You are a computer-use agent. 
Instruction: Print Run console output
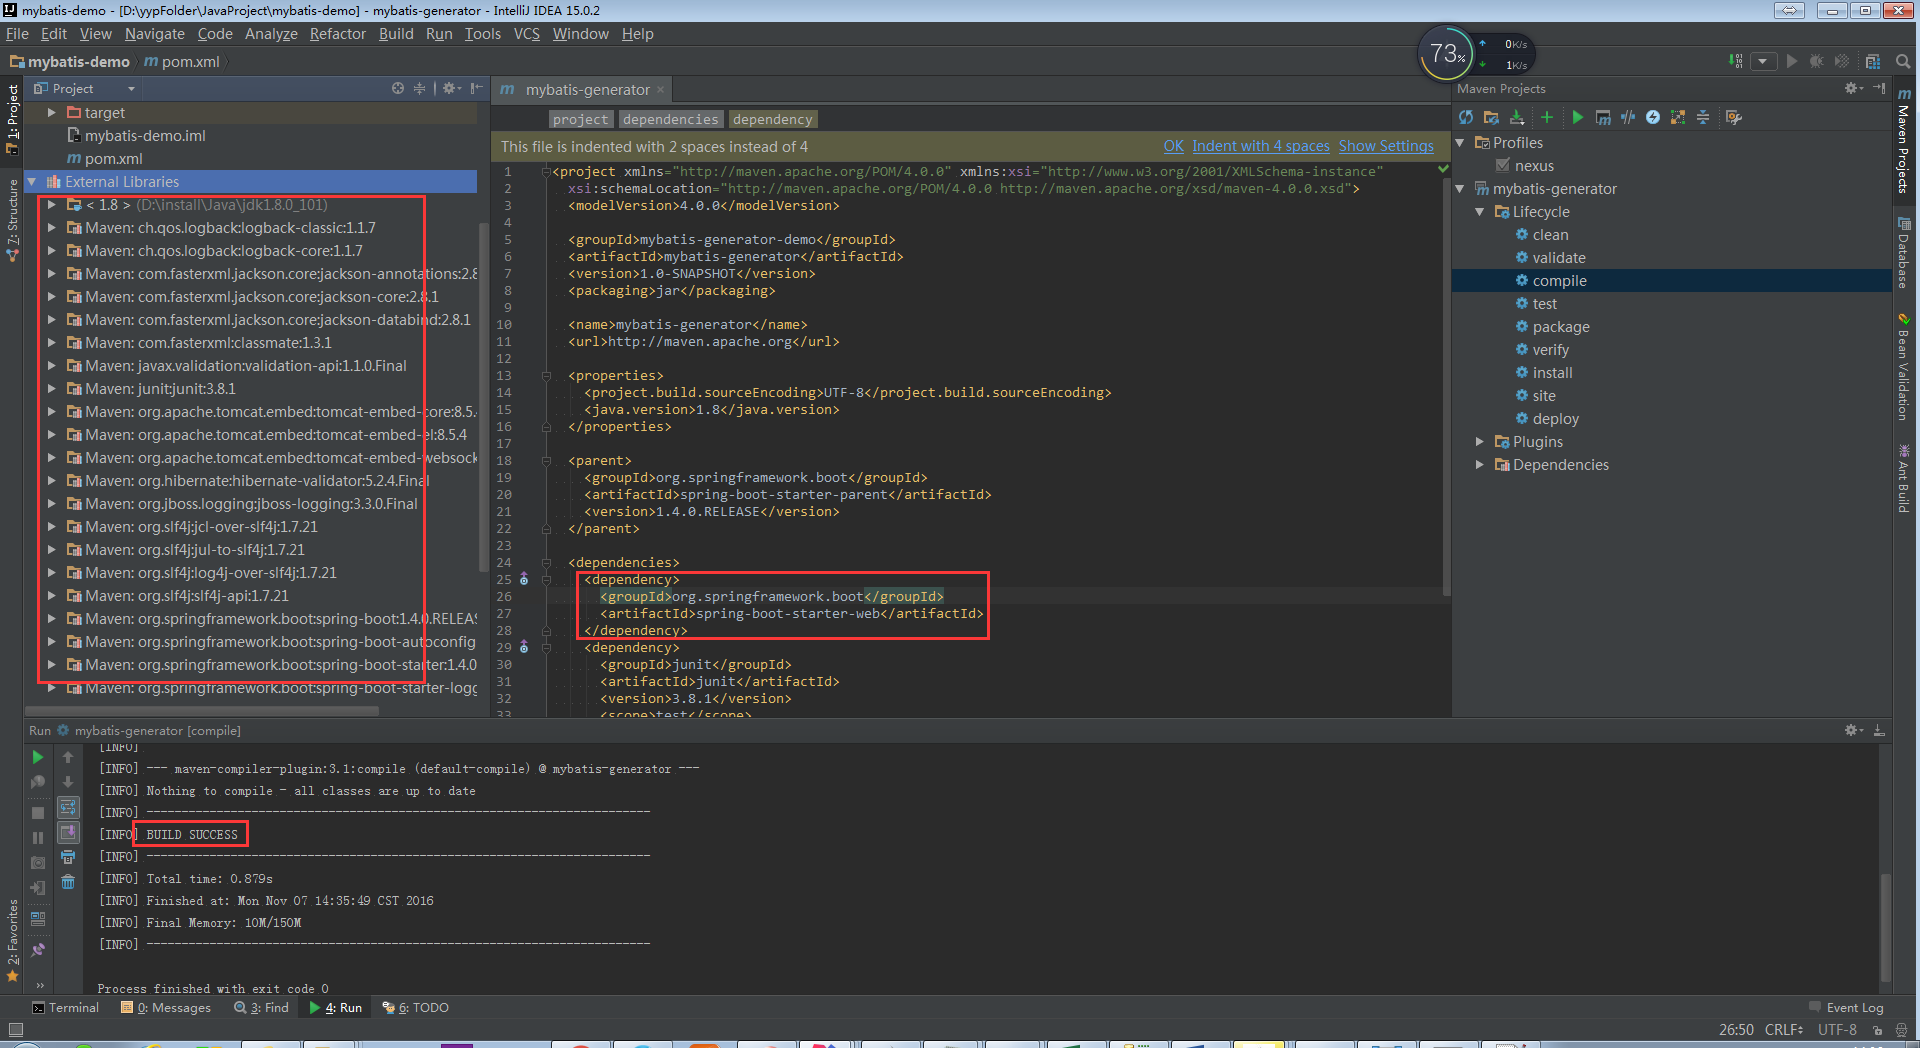pos(68,857)
